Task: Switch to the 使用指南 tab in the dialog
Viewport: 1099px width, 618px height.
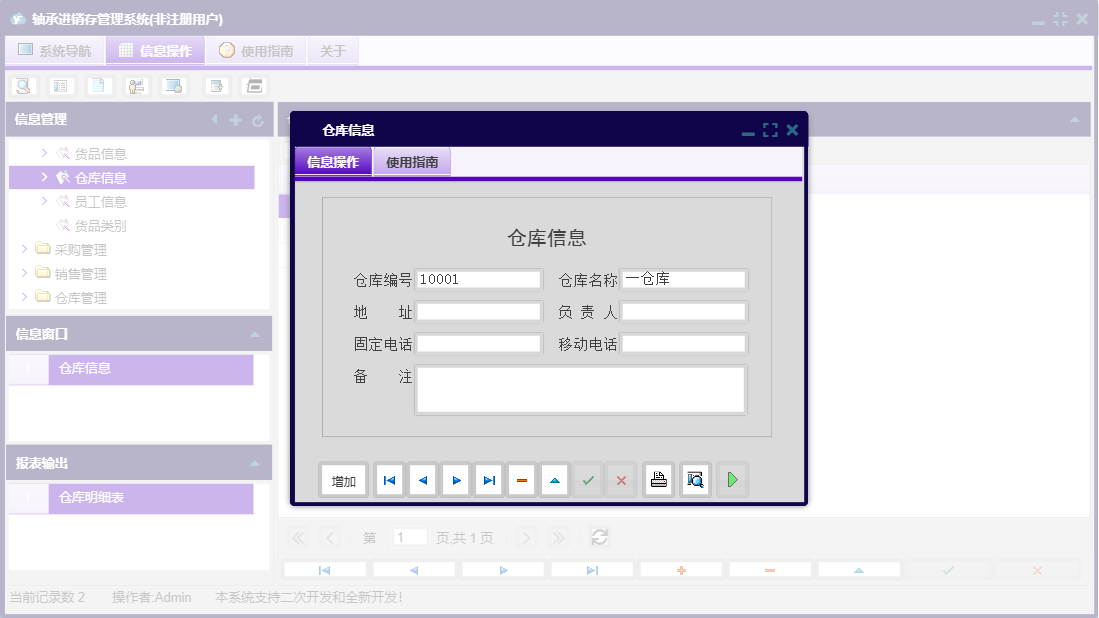Action: pyautogui.click(x=411, y=160)
